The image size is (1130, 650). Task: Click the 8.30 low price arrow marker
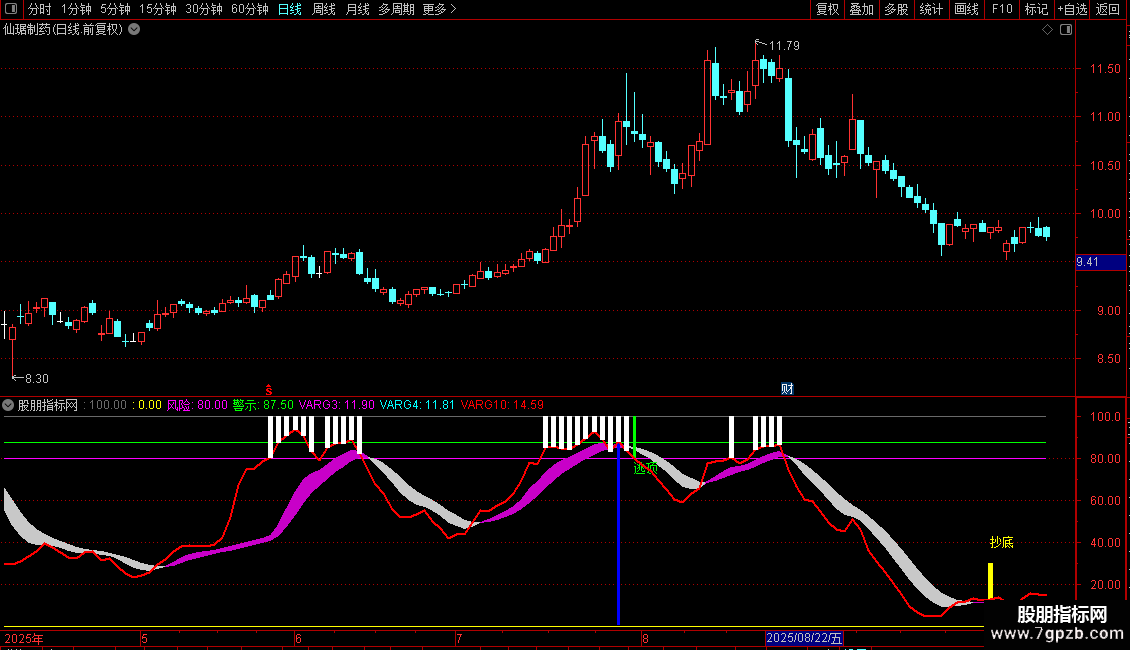(x=30, y=378)
